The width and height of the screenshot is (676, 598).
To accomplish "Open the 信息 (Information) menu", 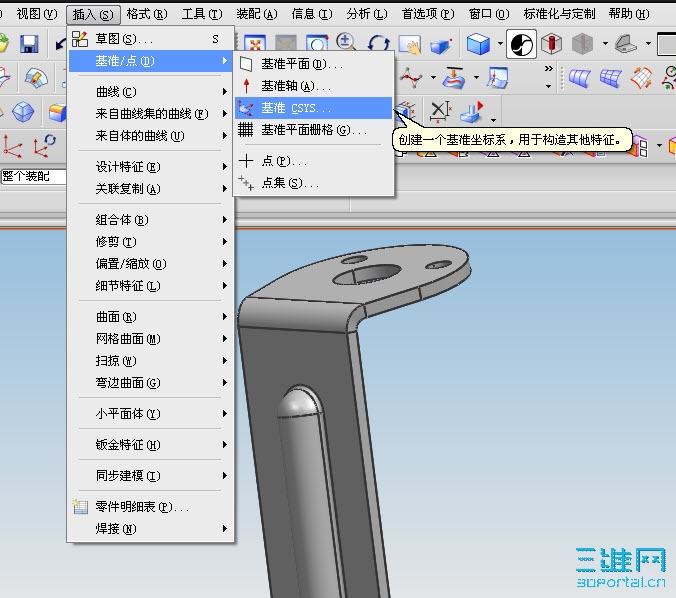I will [x=312, y=14].
